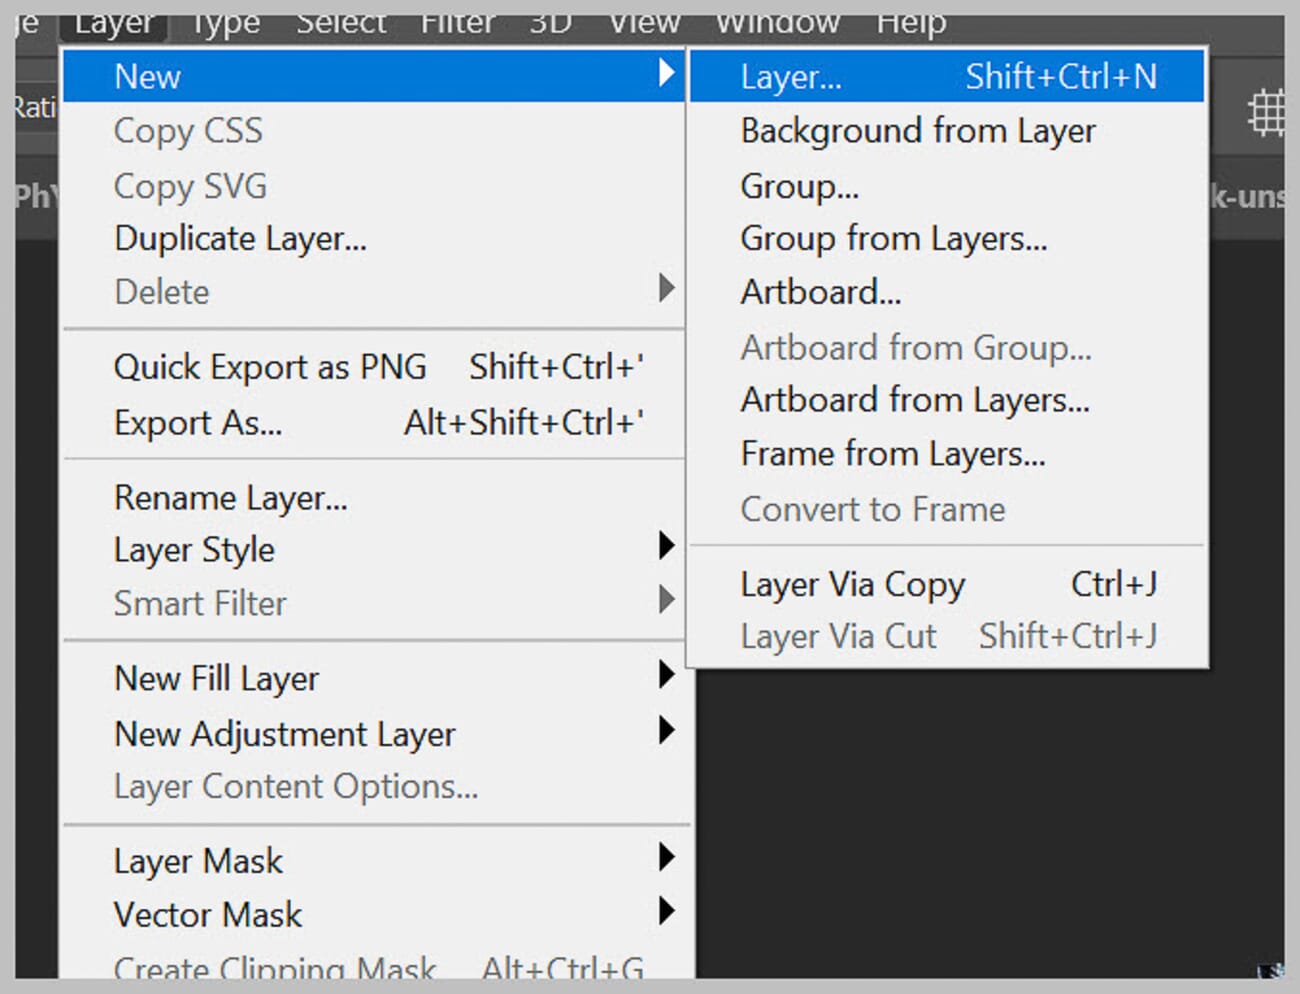Choose the Artboard... option
The width and height of the screenshot is (1300, 994).
[x=821, y=291]
